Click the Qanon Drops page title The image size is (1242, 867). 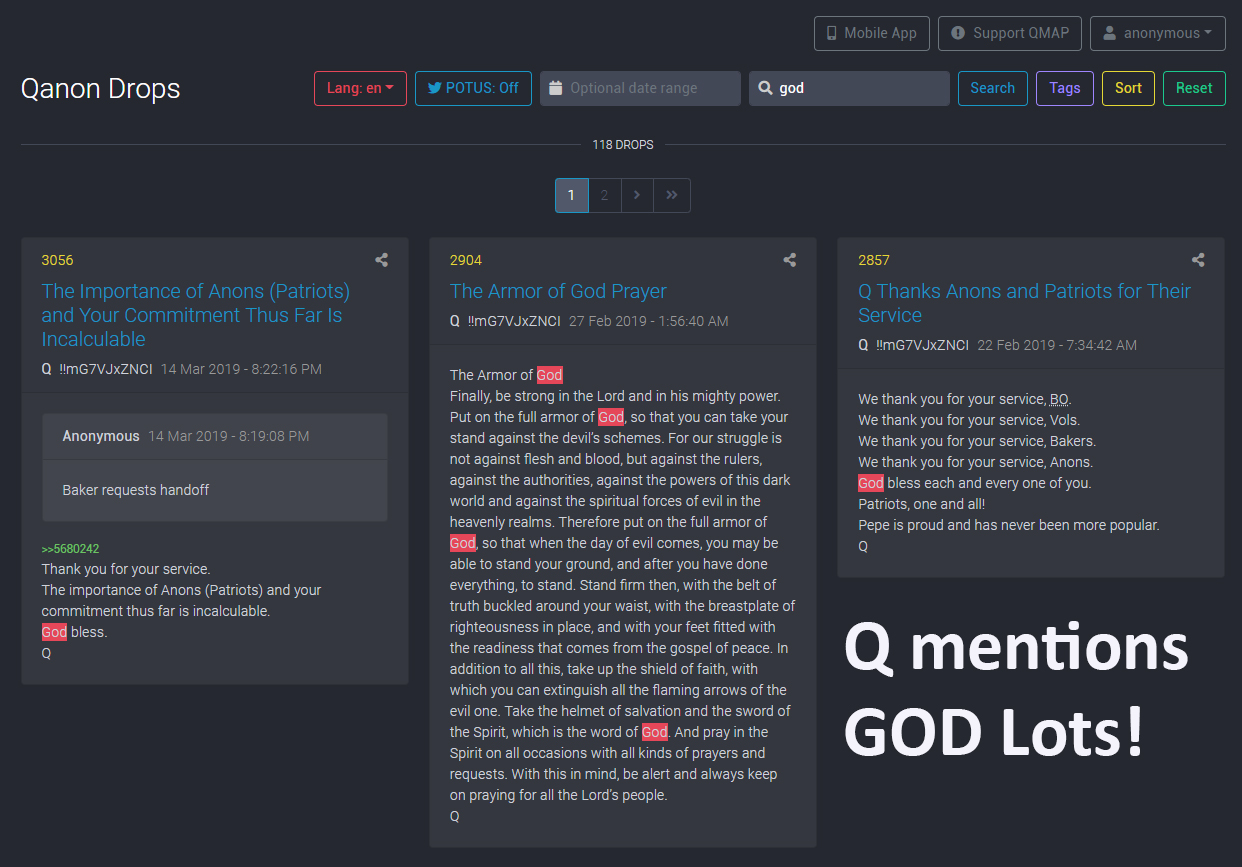100,88
